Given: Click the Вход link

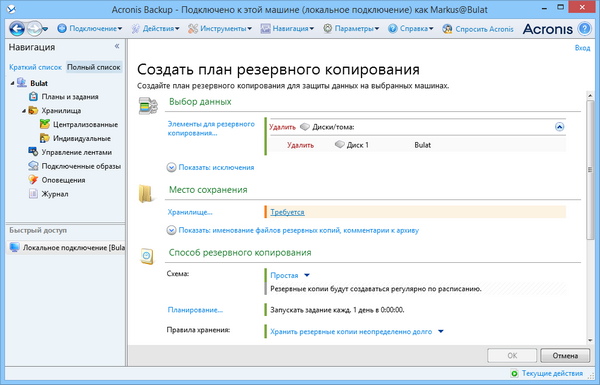Looking at the screenshot, I should coord(582,48).
